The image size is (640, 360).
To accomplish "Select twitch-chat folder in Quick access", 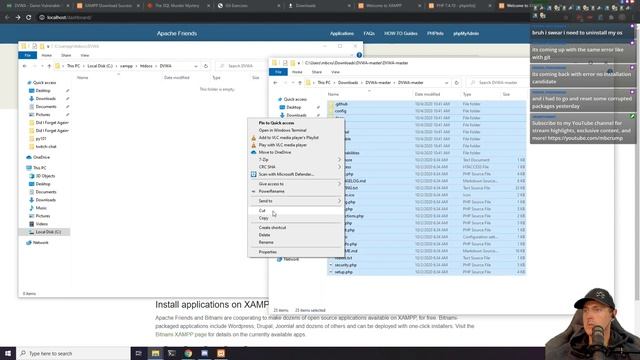I will pyautogui.click(x=46, y=147).
